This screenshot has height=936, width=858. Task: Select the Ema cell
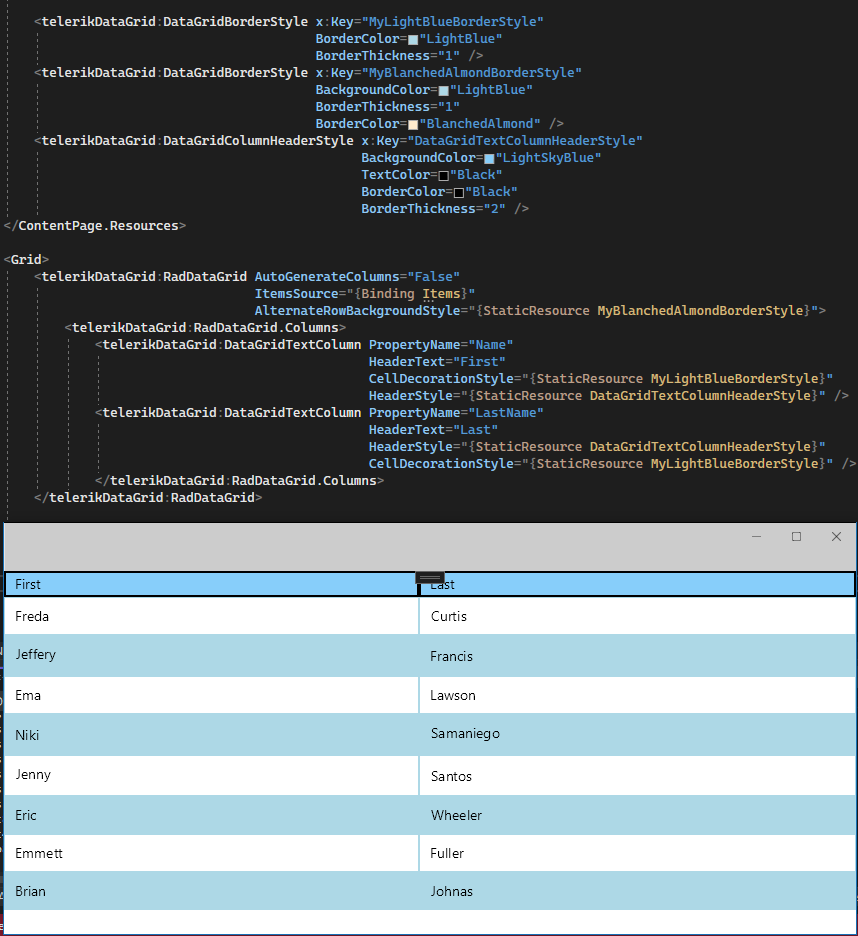[211, 695]
